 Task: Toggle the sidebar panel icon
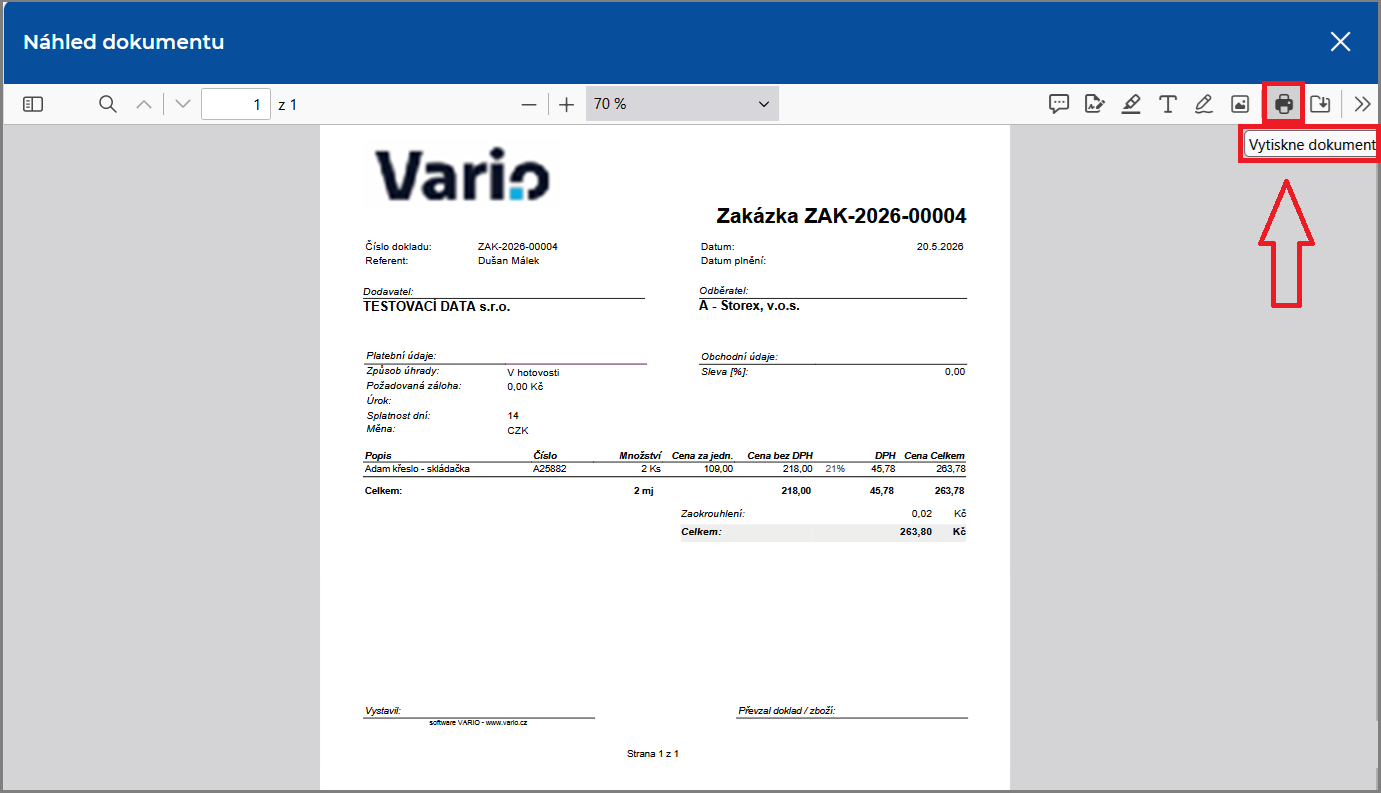33,104
